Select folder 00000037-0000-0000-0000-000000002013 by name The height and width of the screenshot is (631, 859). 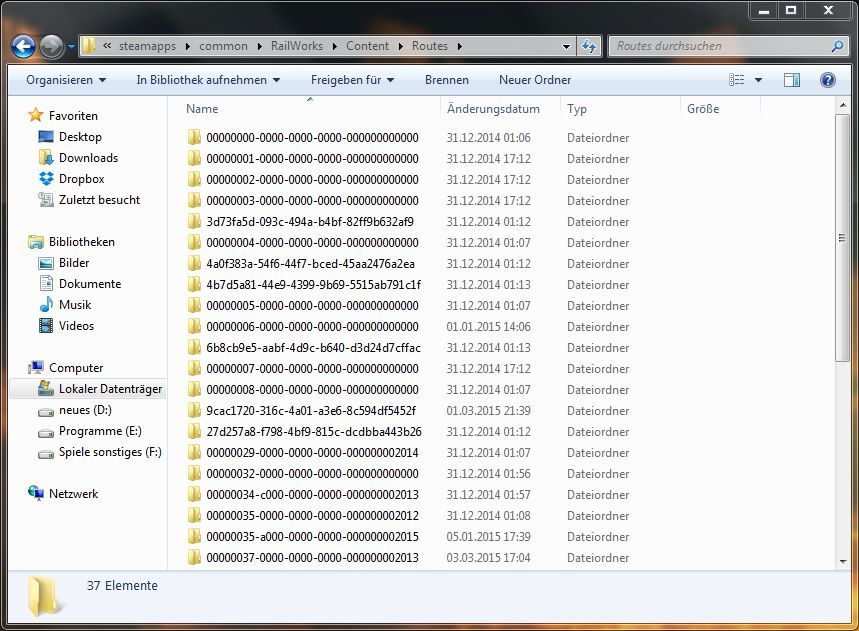pos(312,558)
